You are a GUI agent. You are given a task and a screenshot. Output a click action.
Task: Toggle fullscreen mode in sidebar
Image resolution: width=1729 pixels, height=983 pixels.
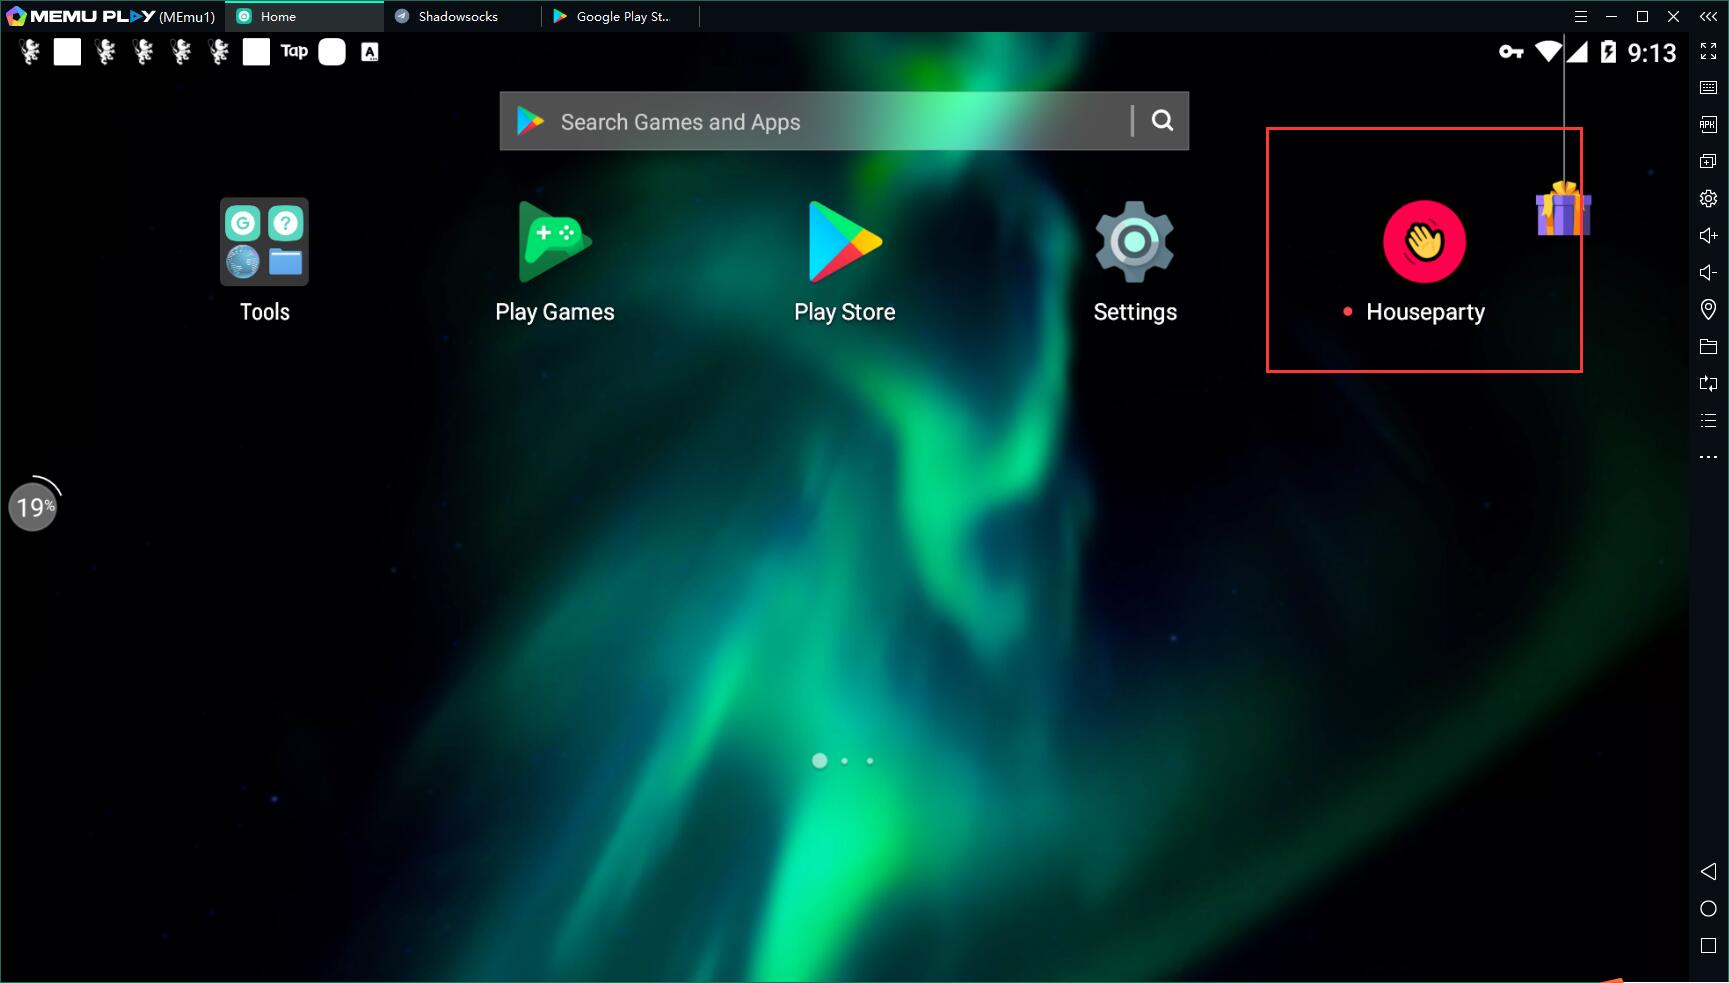click(x=1708, y=51)
